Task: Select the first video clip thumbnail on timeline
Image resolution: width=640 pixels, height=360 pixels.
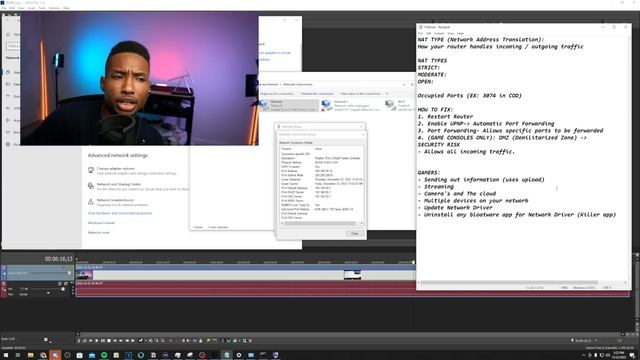Action: [x=84, y=275]
